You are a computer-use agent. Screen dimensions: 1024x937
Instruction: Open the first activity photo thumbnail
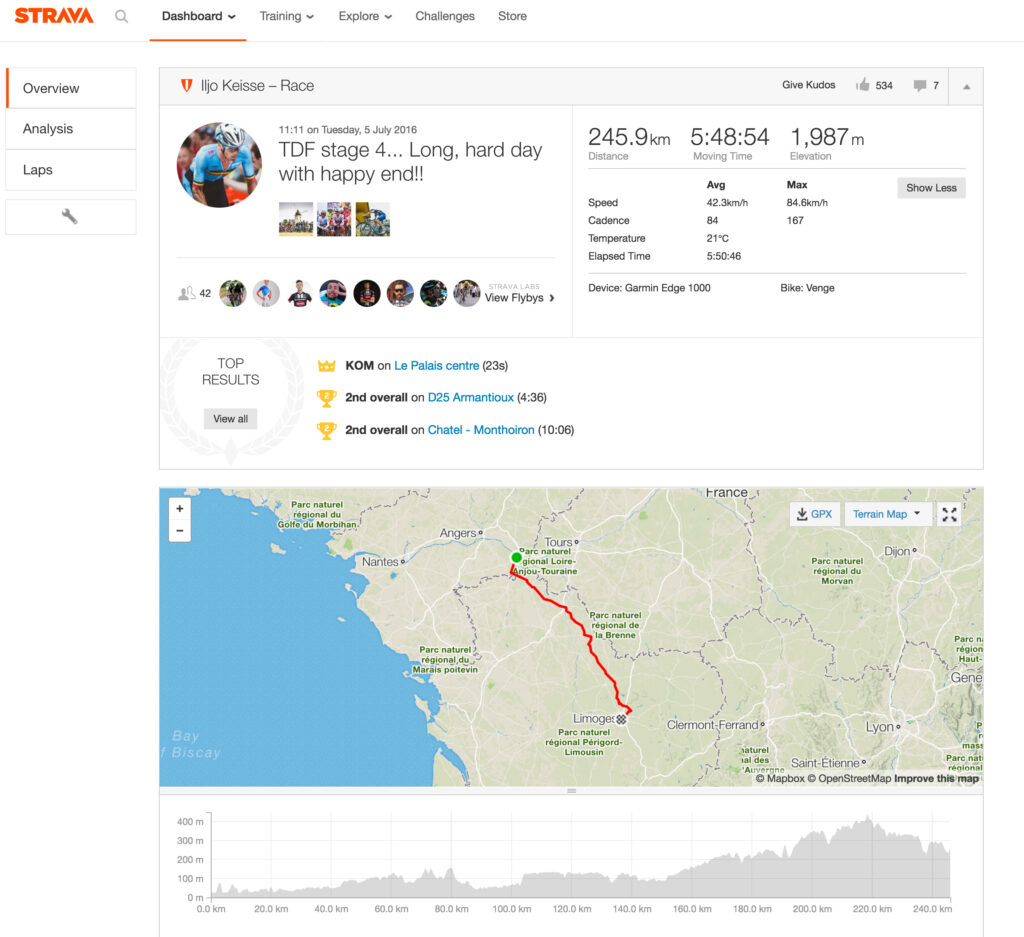click(x=296, y=219)
